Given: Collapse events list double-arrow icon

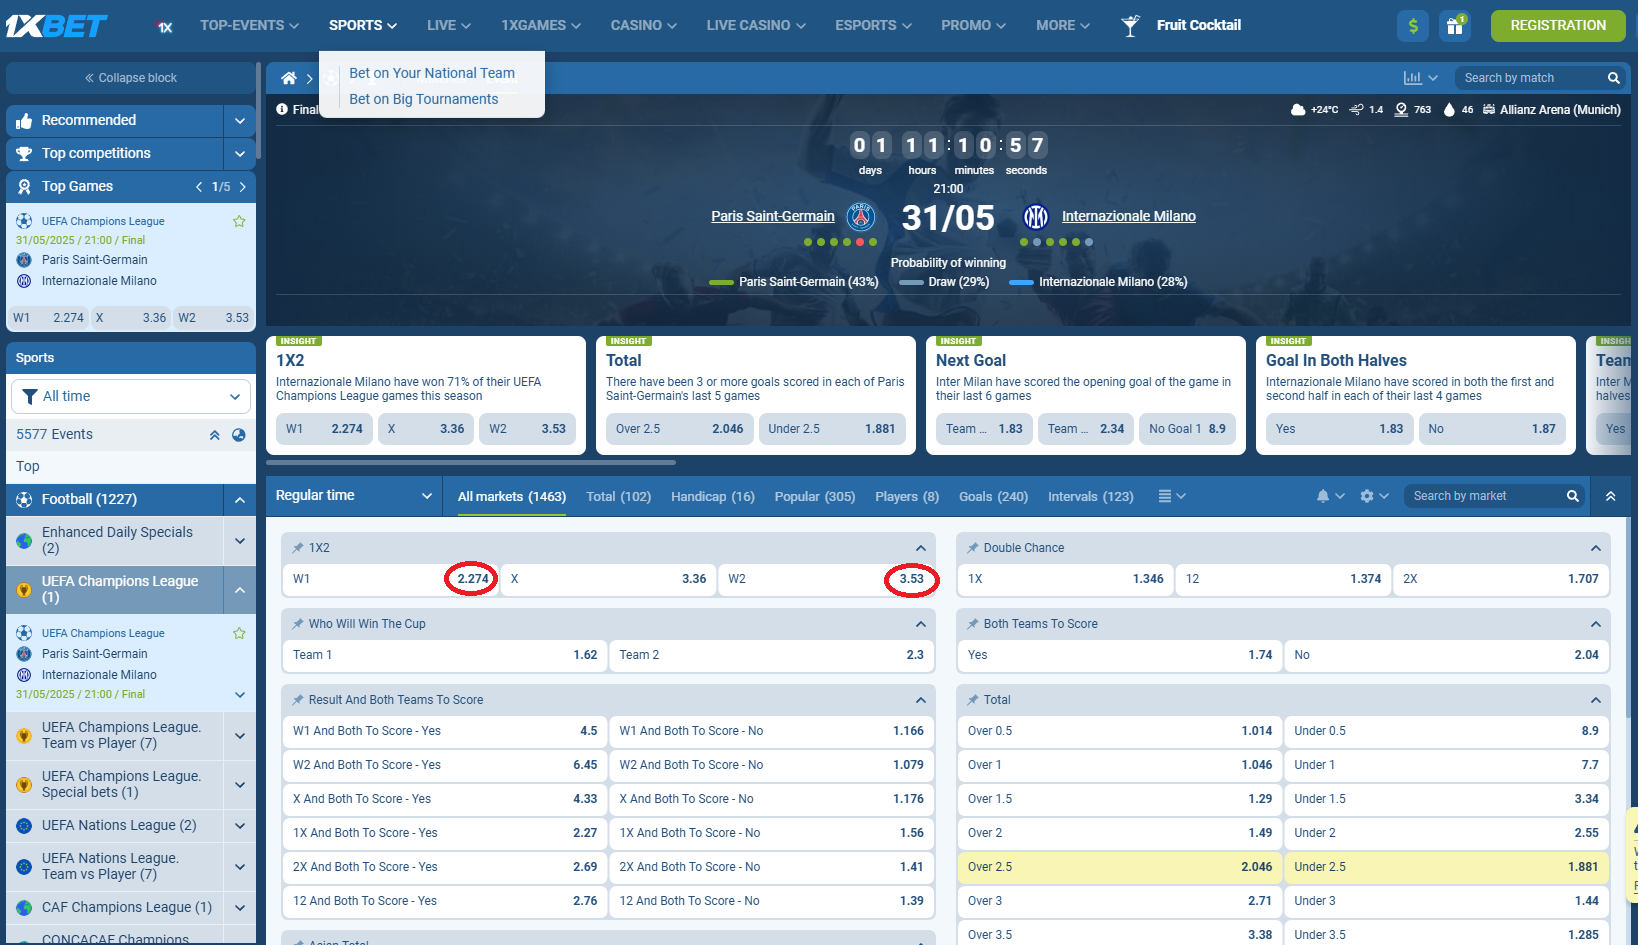Looking at the screenshot, I should (214, 435).
